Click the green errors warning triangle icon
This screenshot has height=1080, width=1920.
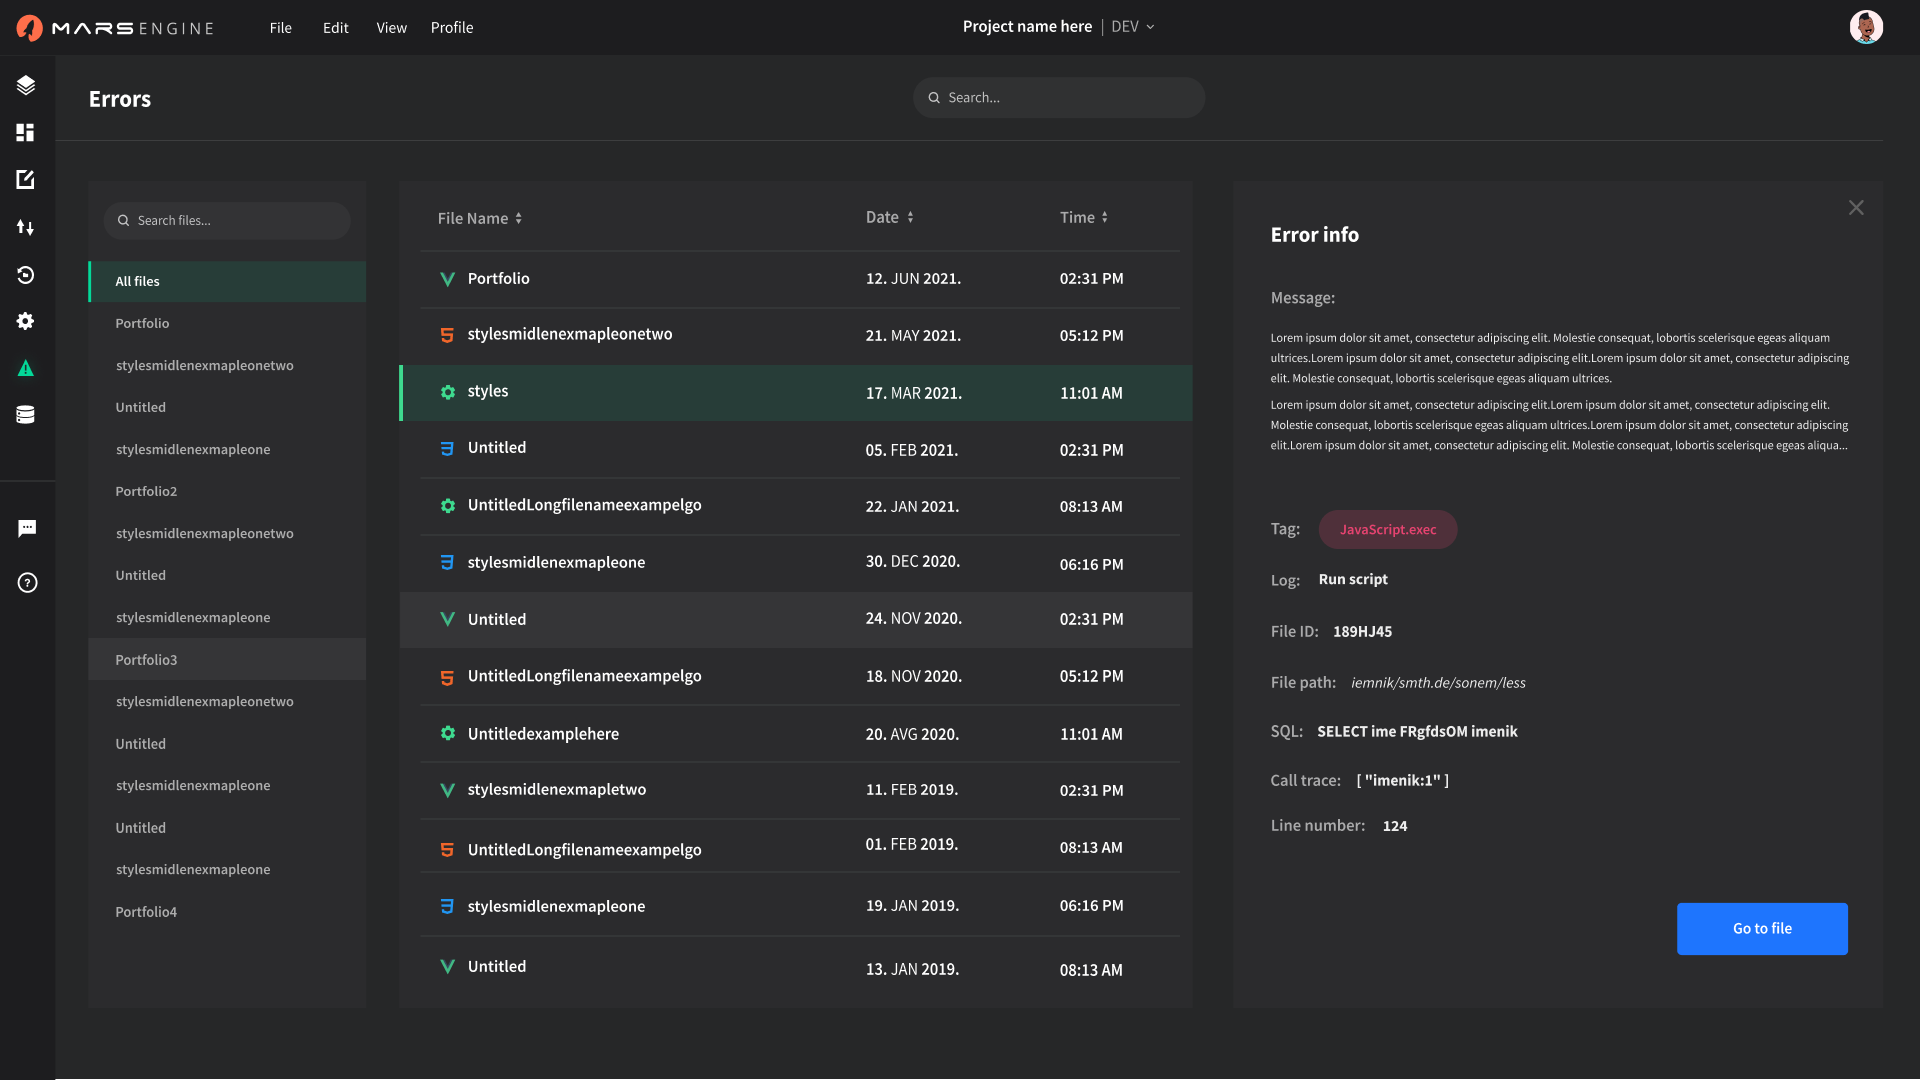(26, 368)
